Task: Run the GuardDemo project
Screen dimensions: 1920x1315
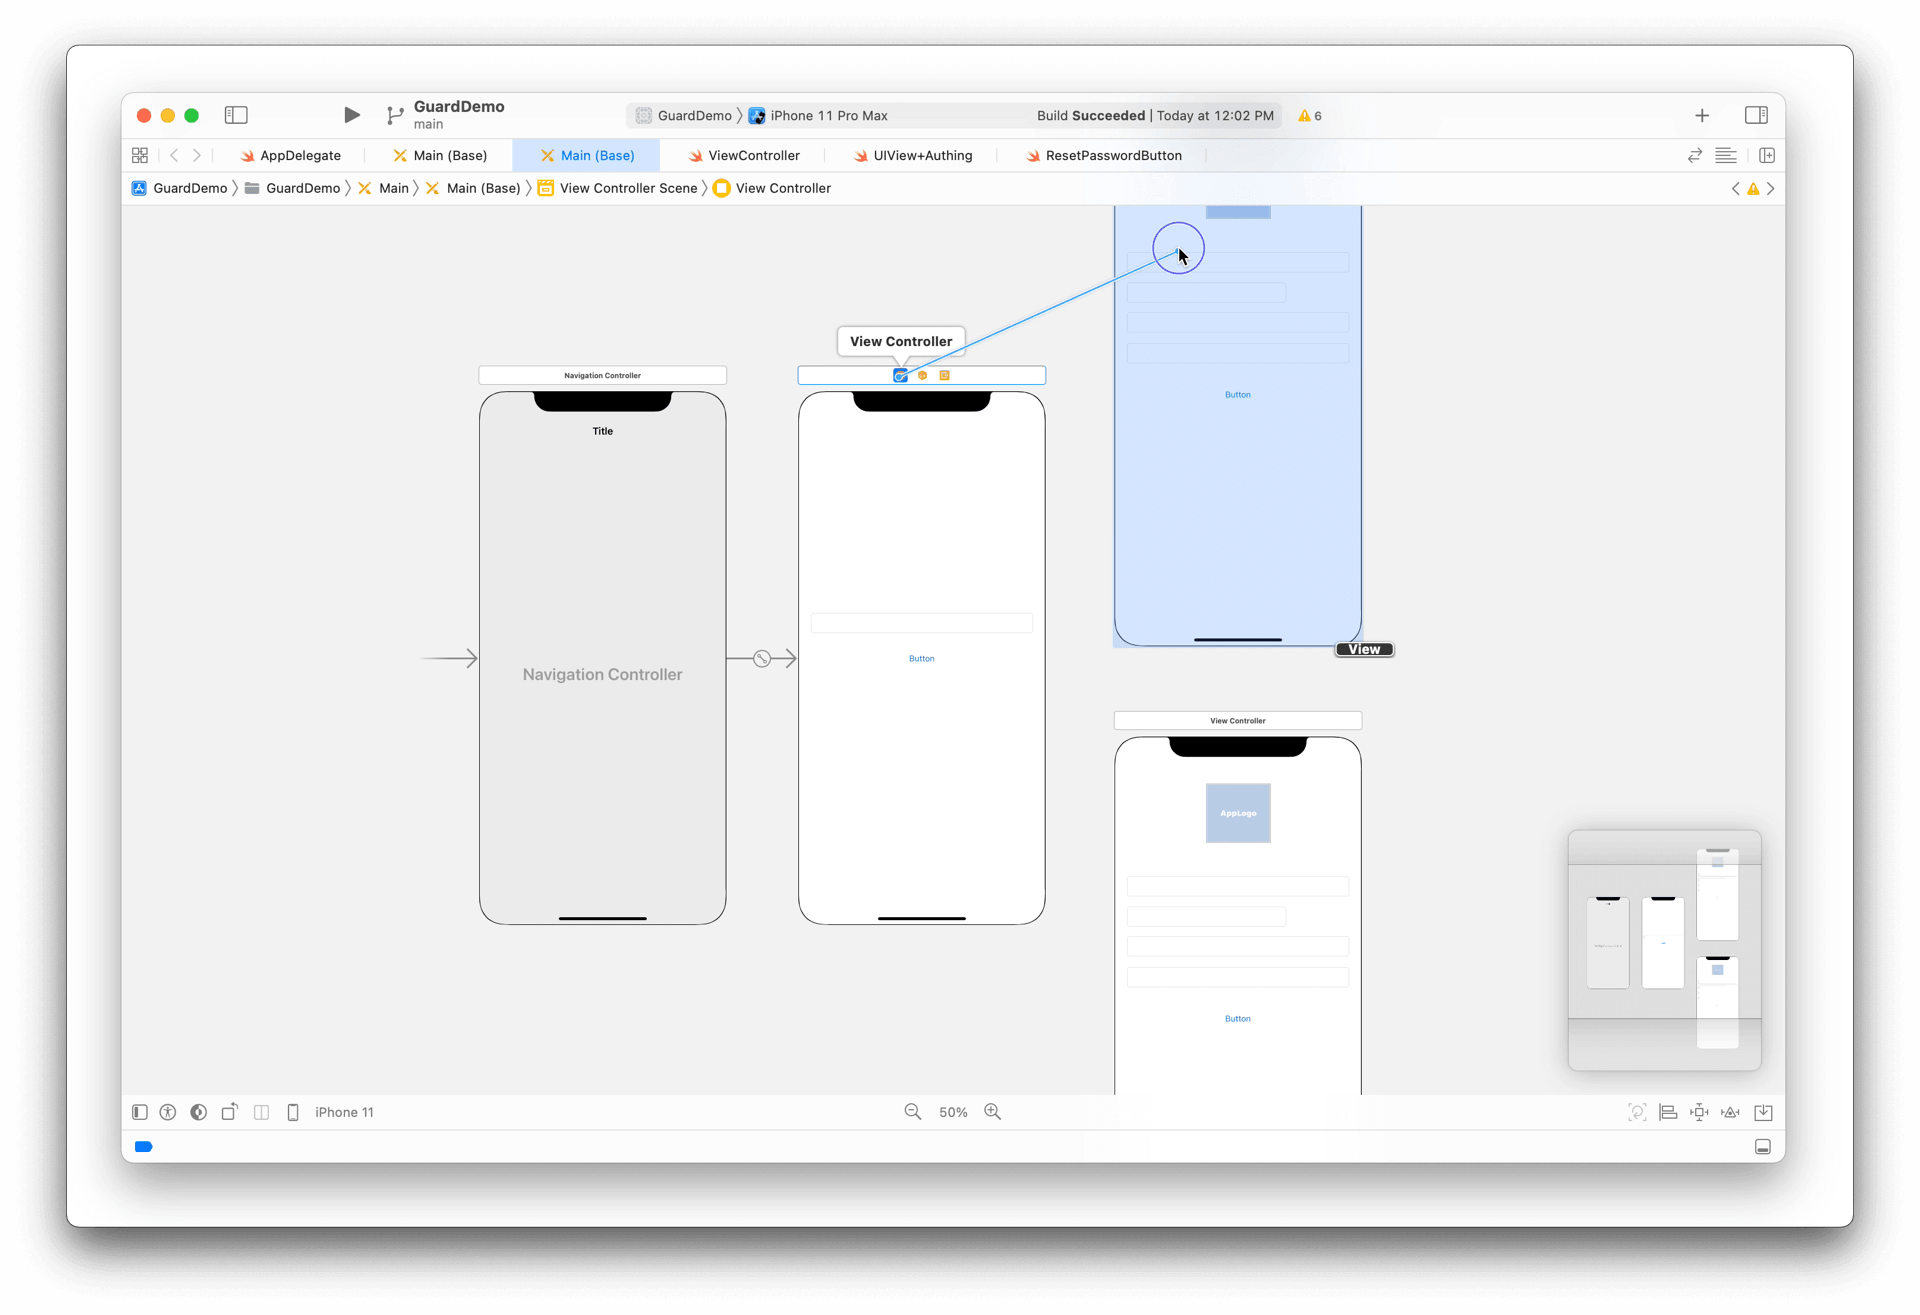Action: click(351, 115)
